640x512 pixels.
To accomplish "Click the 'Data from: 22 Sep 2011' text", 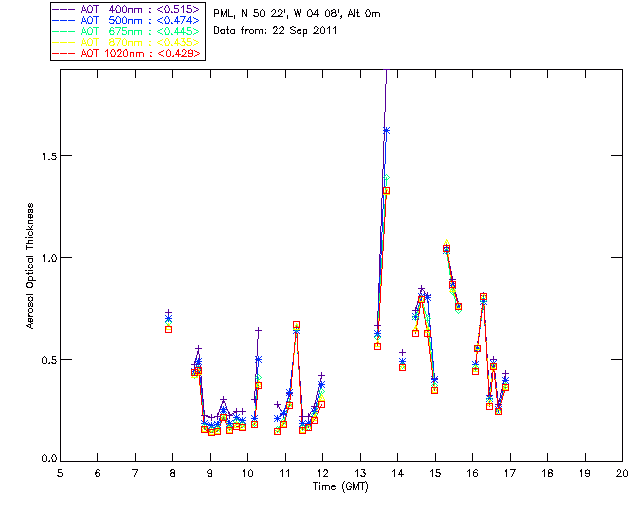I will click(270, 31).
